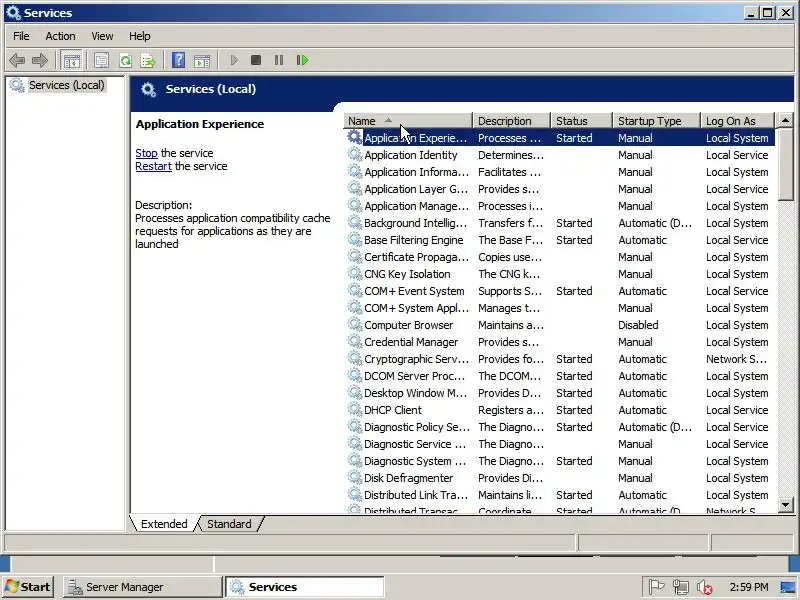Select Distributed Link Tracking row
Image resolution: width=800 pixels, height=600 pixels.
point(560,495)
